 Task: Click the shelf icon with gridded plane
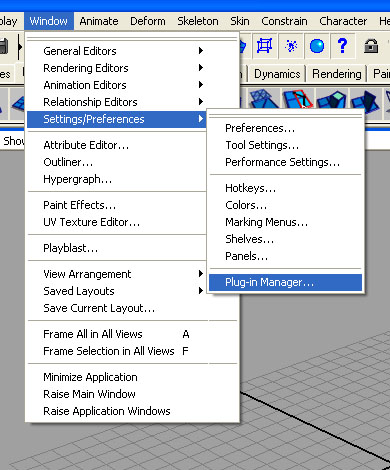coord(263,99)
